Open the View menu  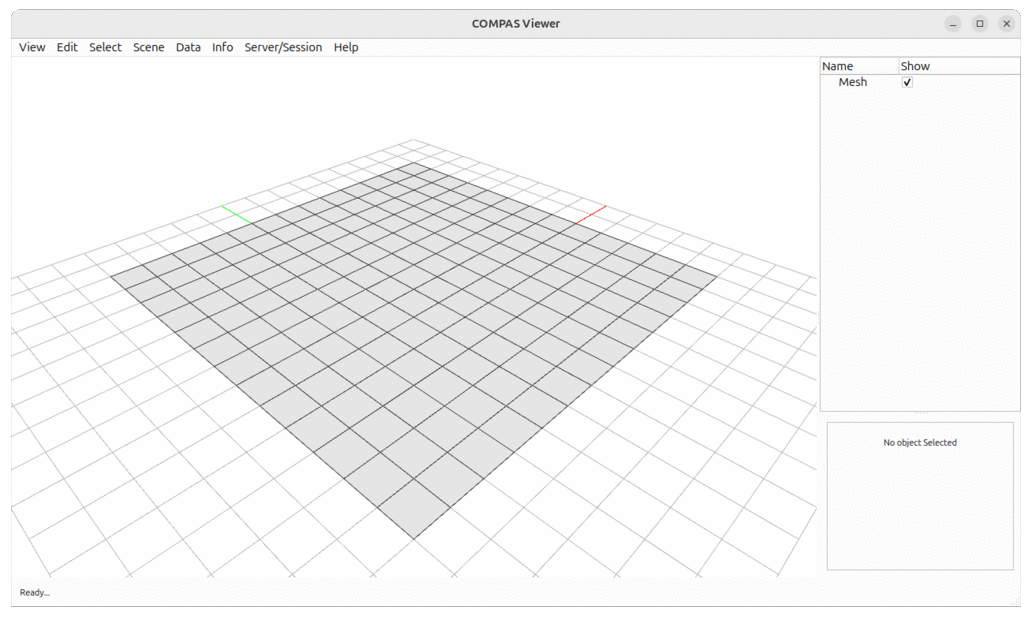click(31, 47)
